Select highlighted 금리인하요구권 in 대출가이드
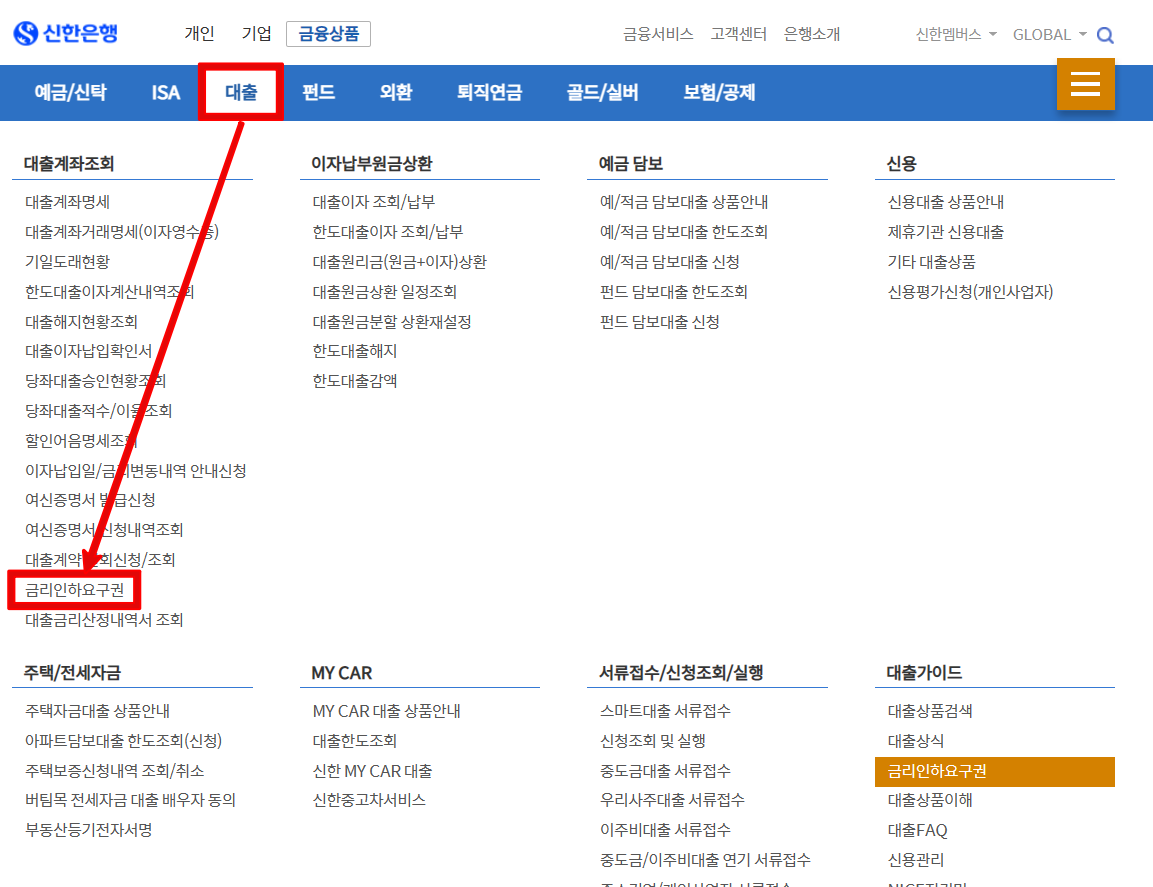1153x887 pixels. click(994, 772)
